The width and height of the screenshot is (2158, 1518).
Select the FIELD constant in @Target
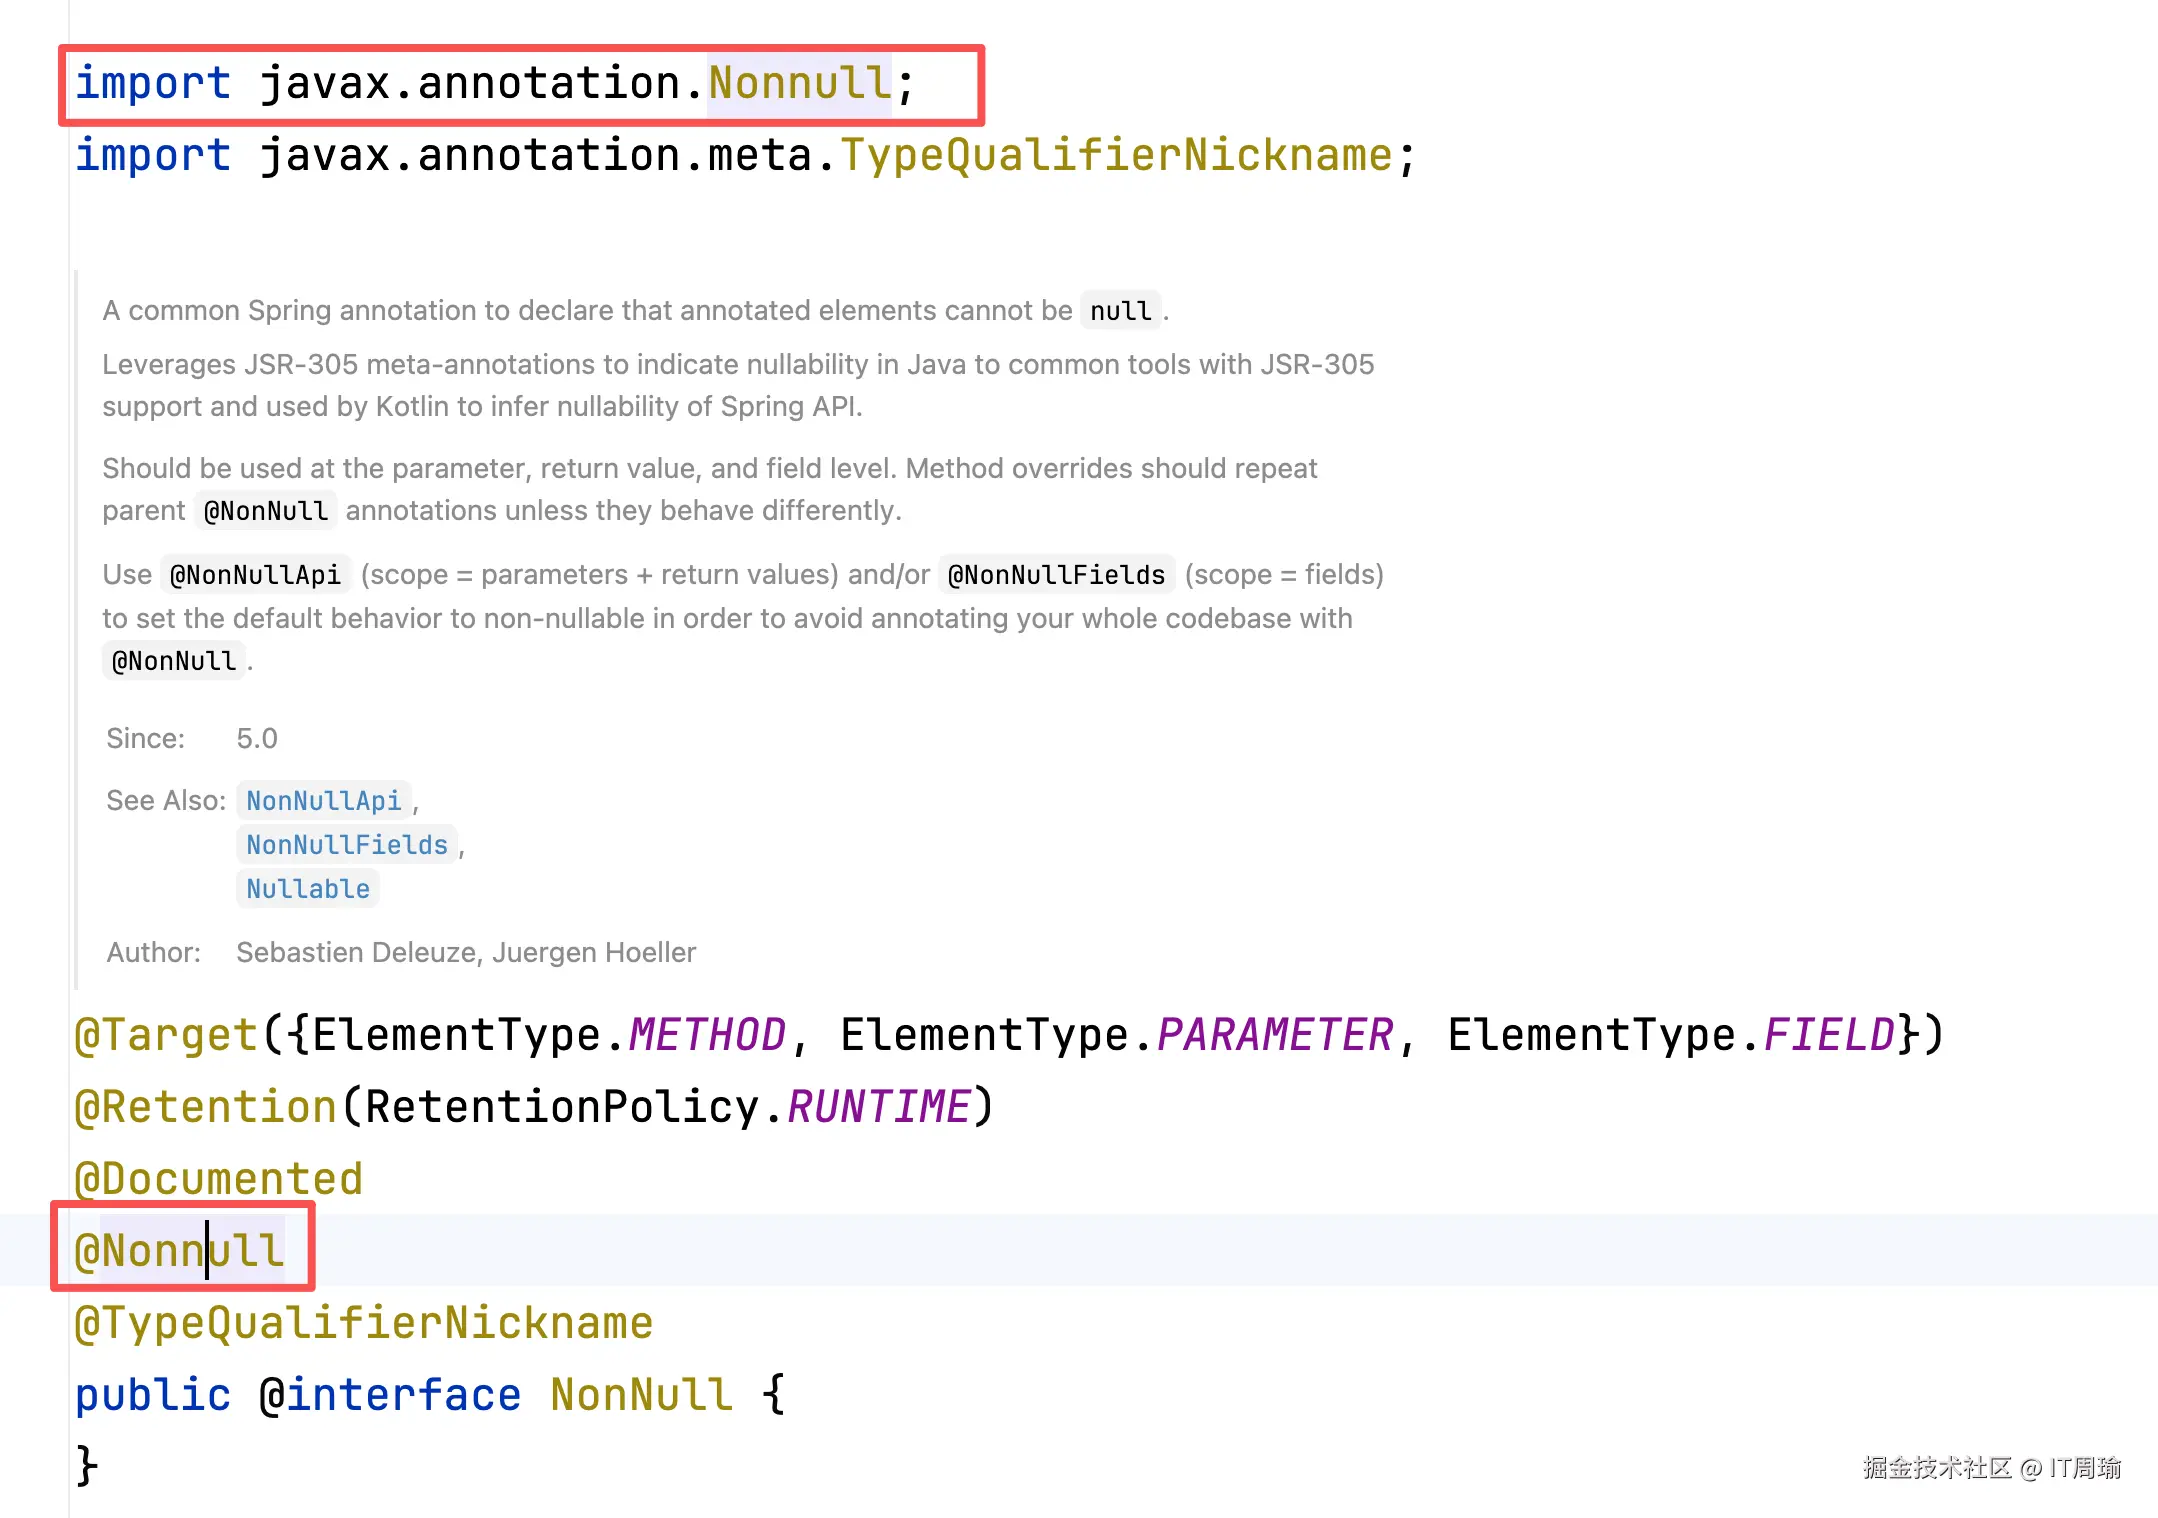click(1829, 1035)
